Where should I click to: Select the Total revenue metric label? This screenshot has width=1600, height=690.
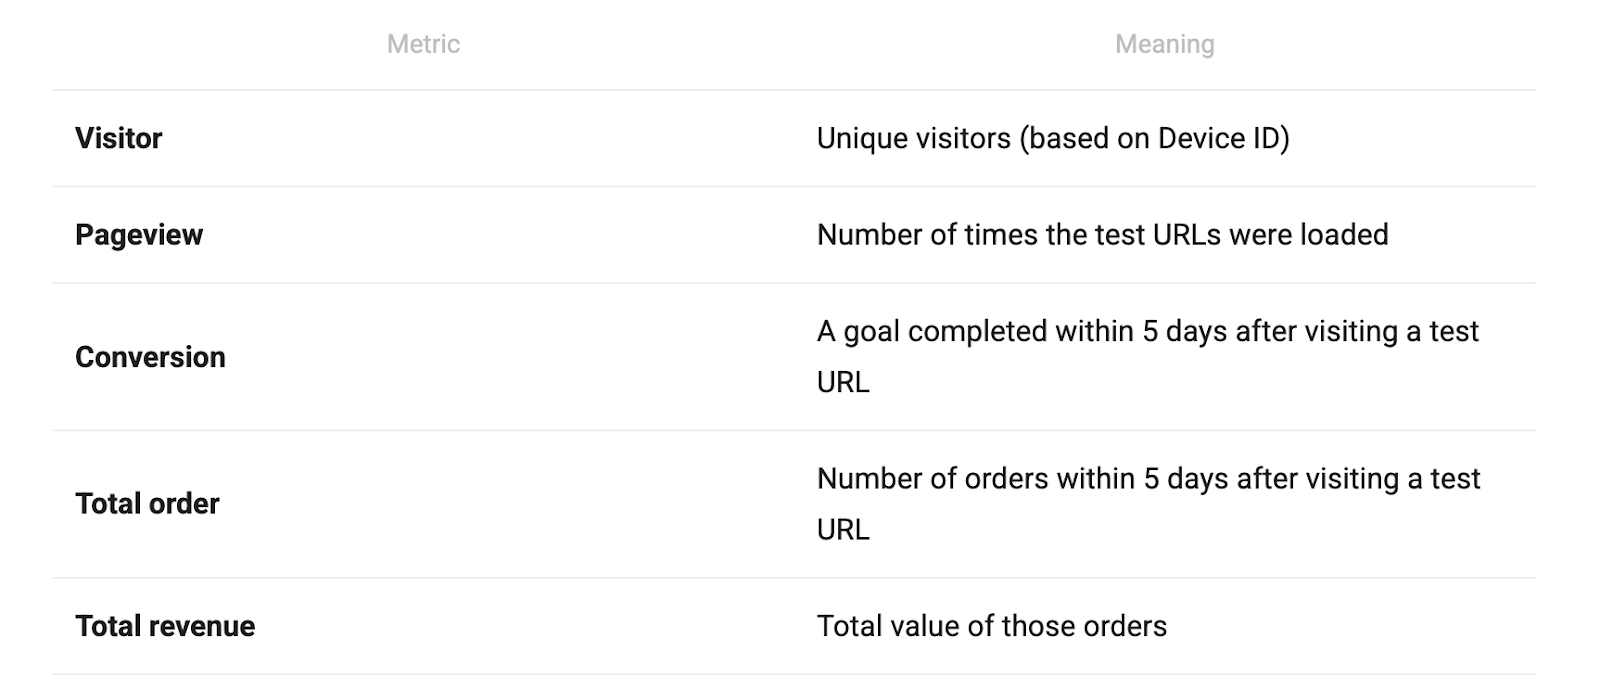[x=165, y=626]
